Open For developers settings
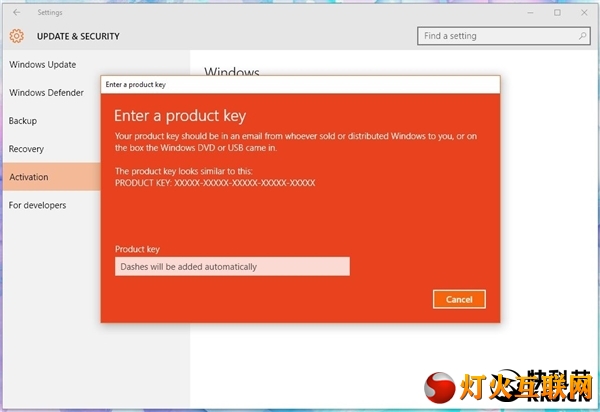The image size is (600, 412). [x=38, y=205]
